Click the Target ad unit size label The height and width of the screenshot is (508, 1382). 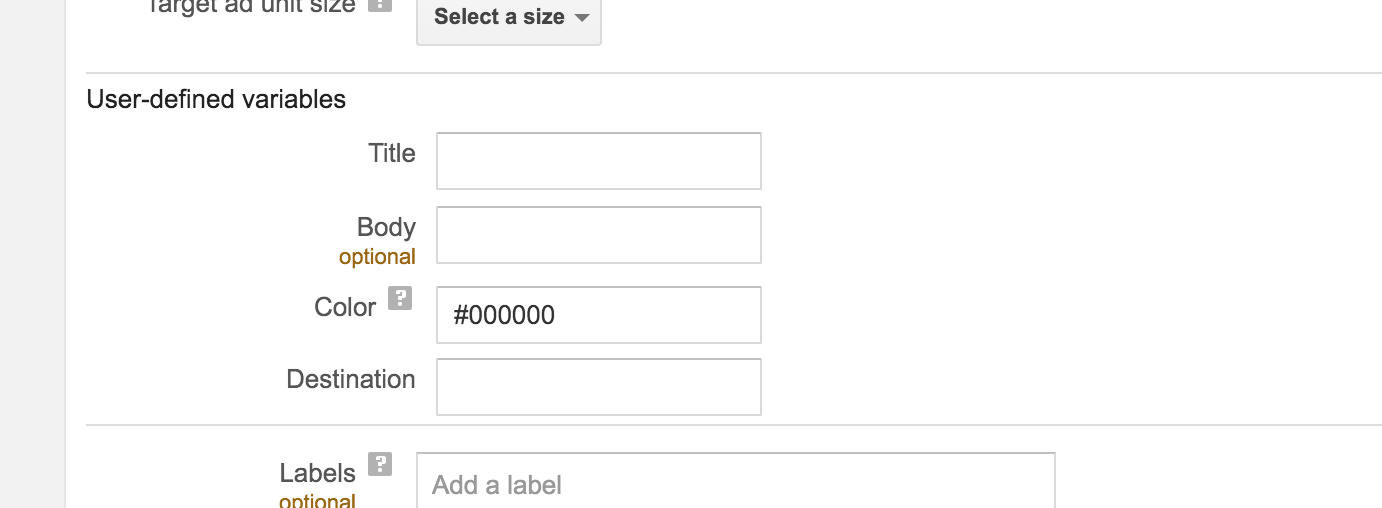pos(250,7)
